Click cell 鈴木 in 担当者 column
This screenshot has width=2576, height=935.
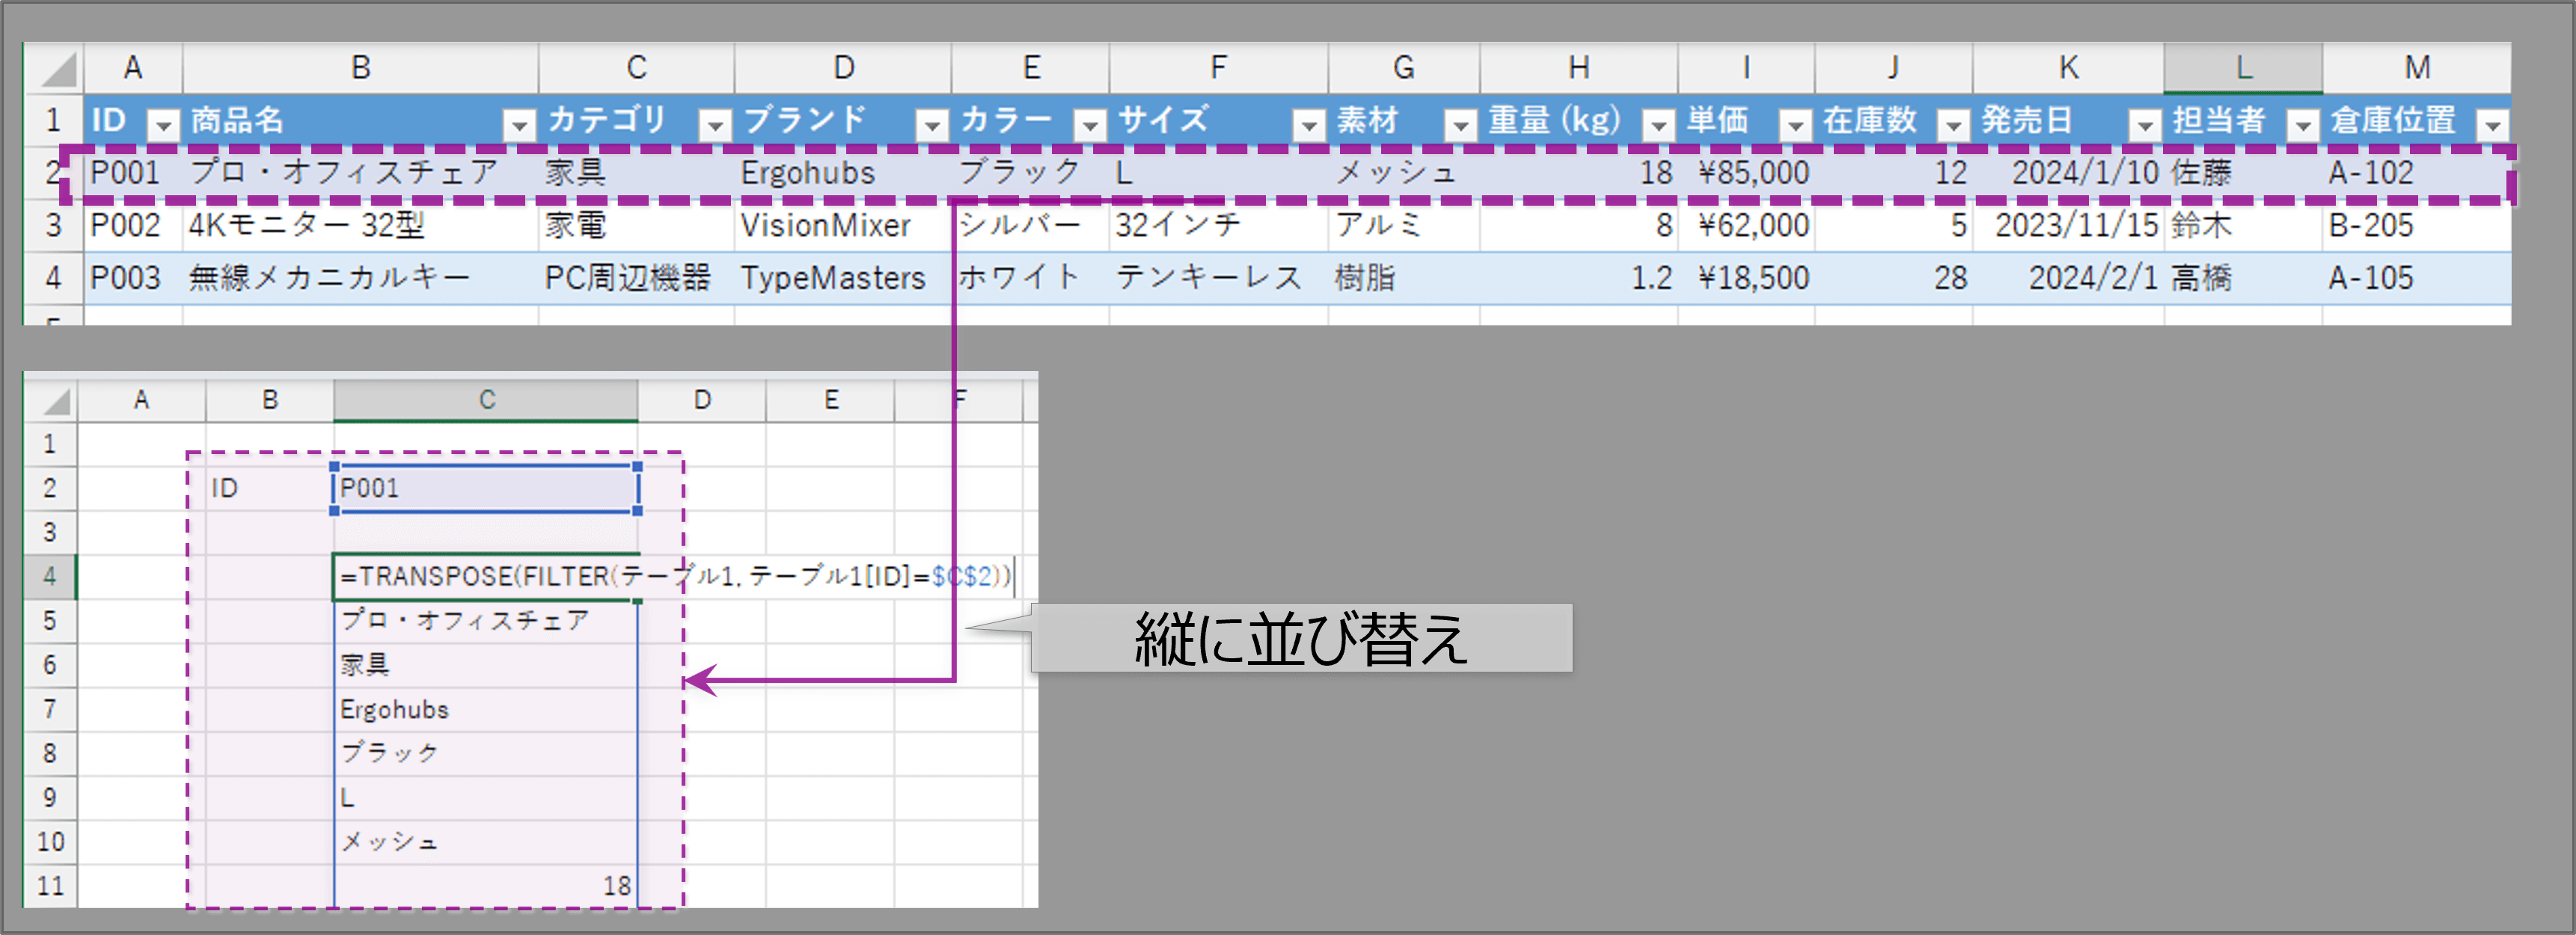pos(2243,226)
